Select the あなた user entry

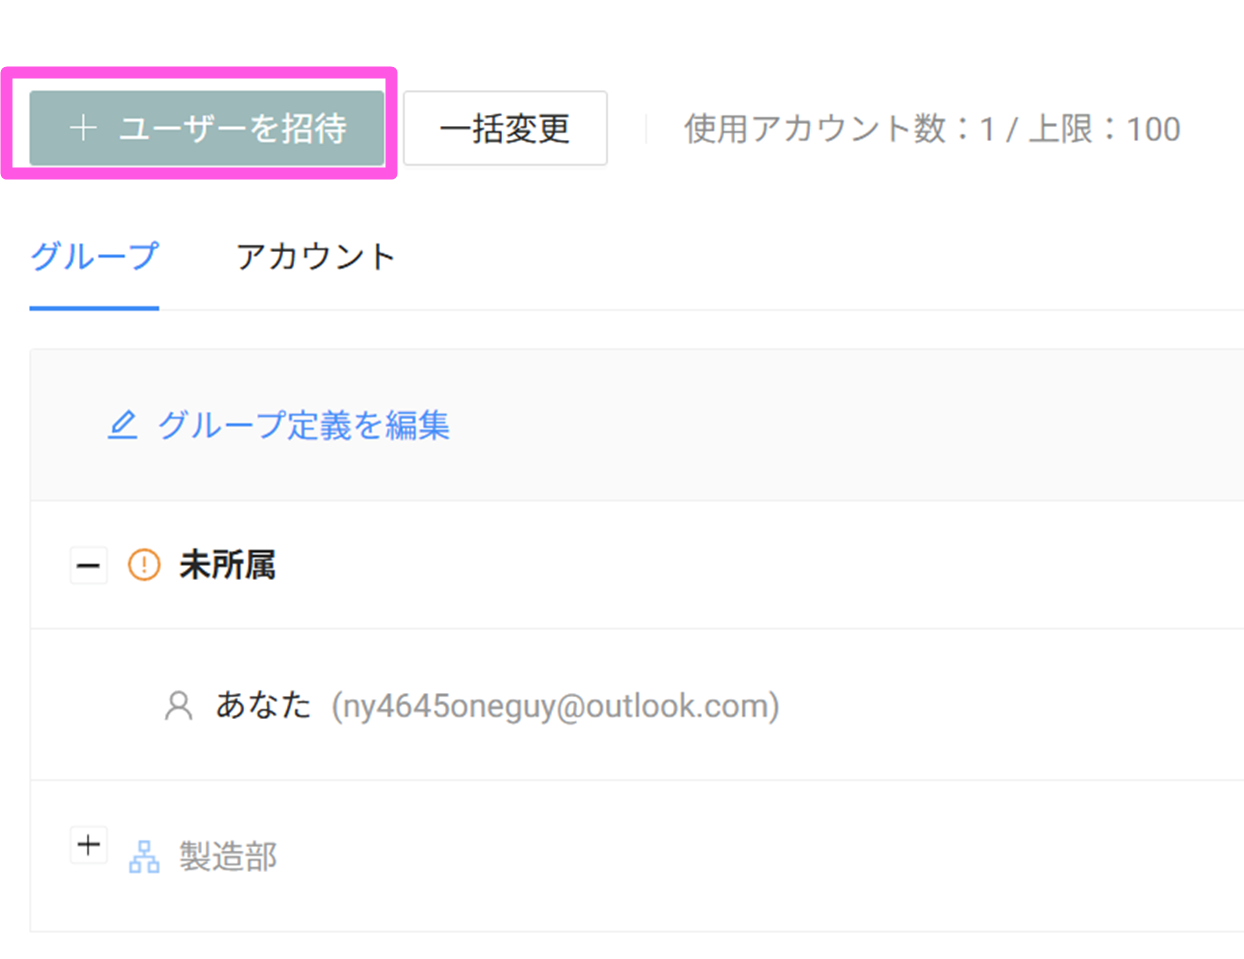pos(264,706)
